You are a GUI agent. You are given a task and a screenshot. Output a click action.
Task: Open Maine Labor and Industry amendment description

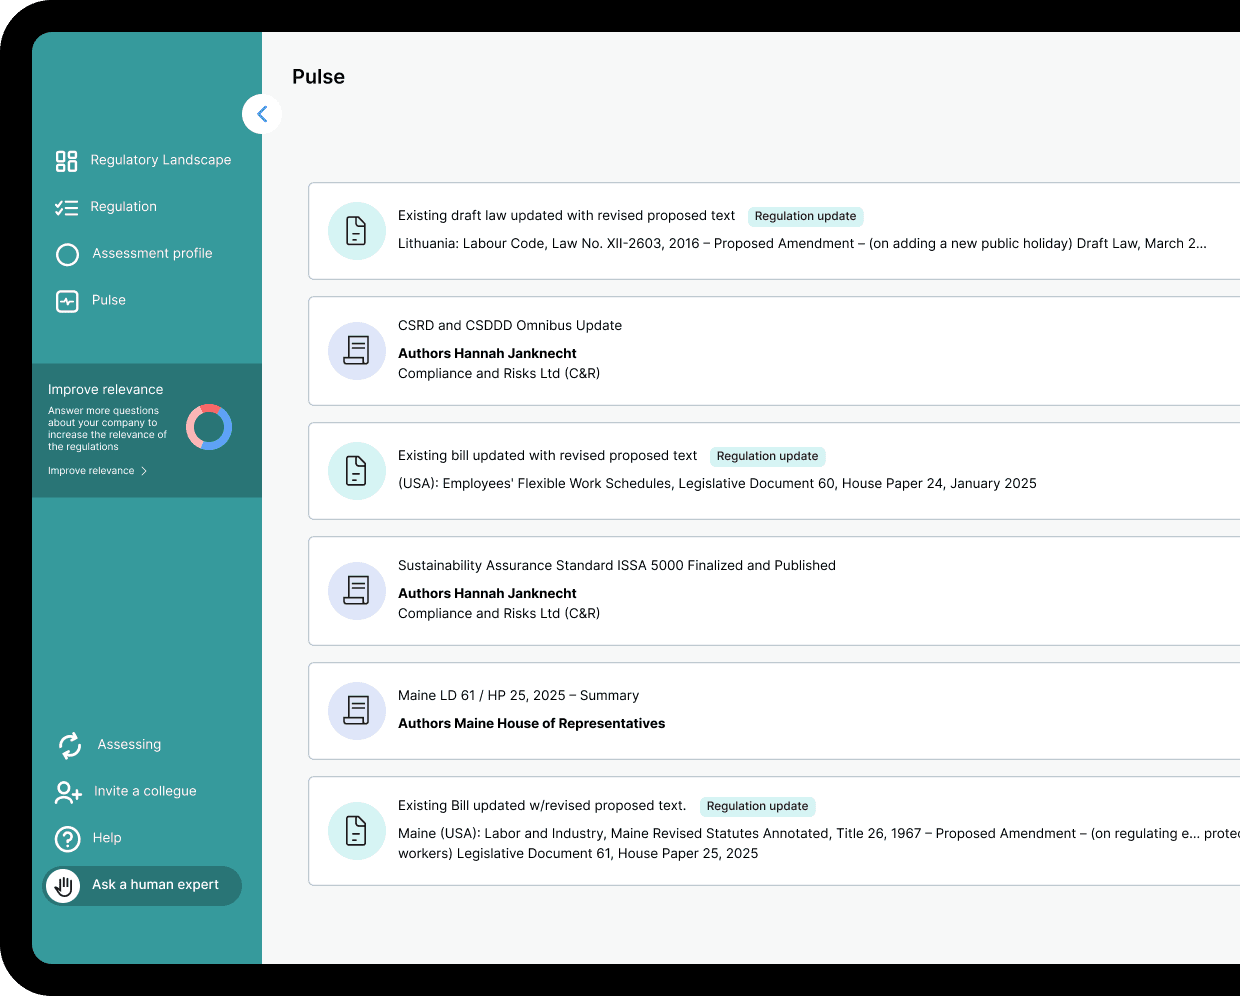[819, 843]
